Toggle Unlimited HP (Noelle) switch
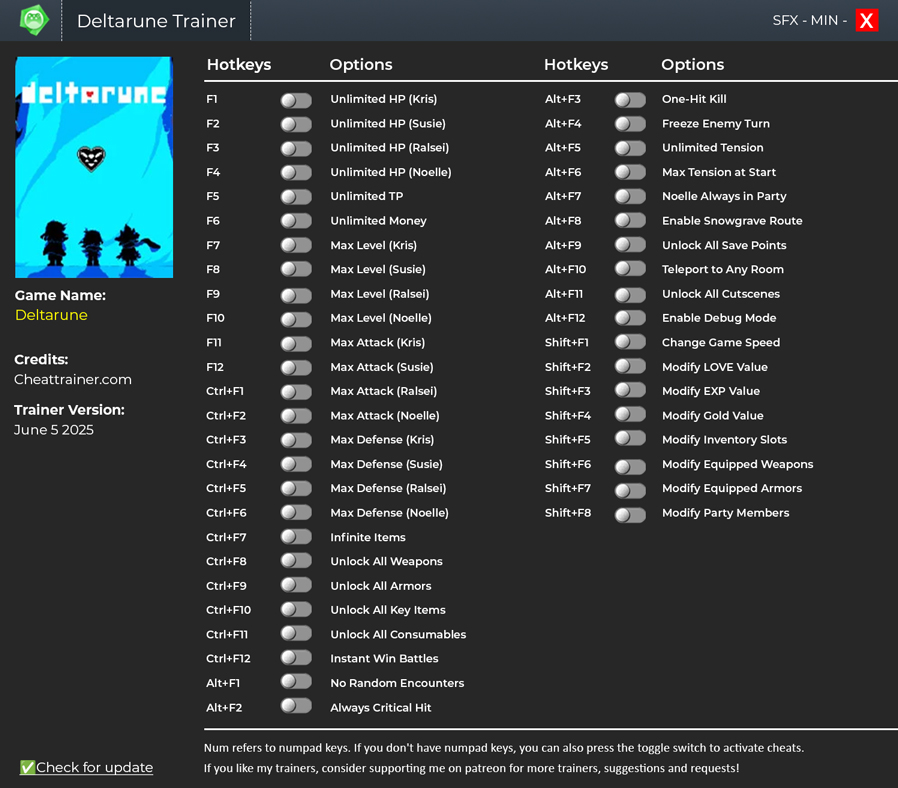 [x=296, y=173]
